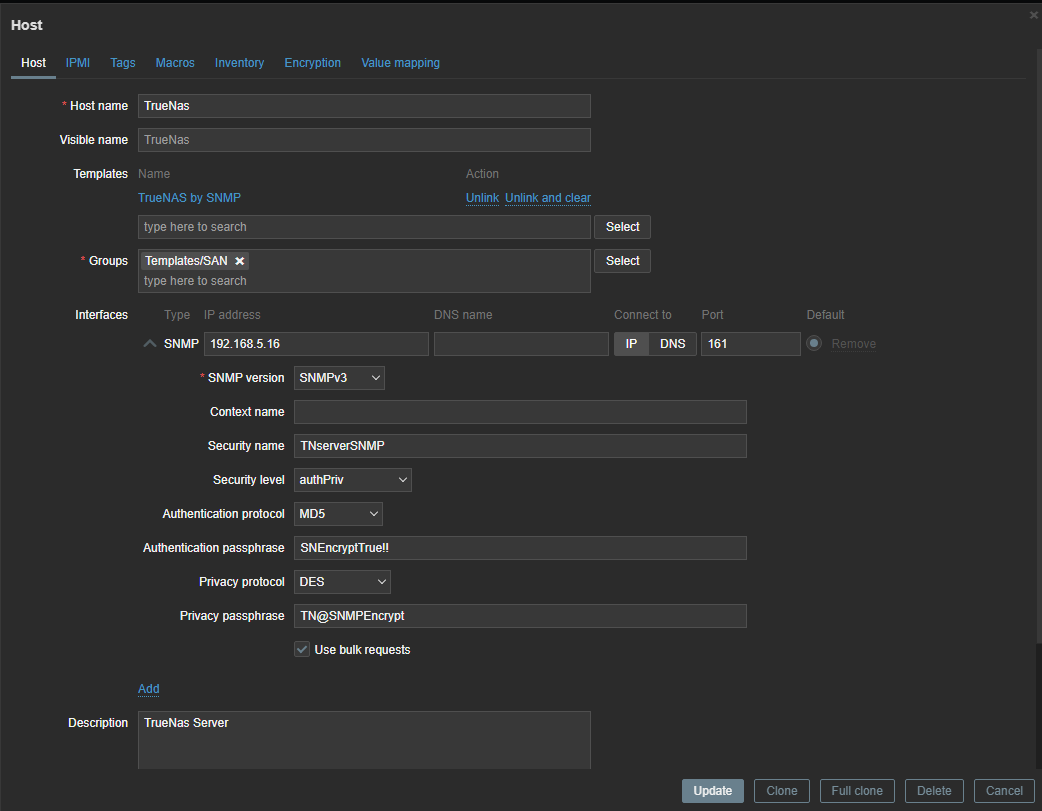Screen dimensions: 1042x811
Task: Go to the Encryption tab
Action: [x=312, y=63]
